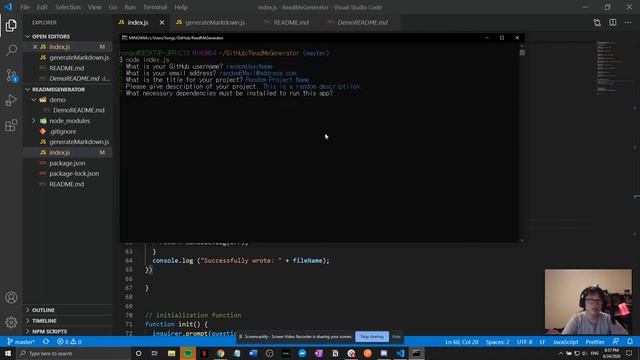Click the Windows Start button
Image resolution: width=640 pixels, height=360 pixels.
tap(8, 353)
